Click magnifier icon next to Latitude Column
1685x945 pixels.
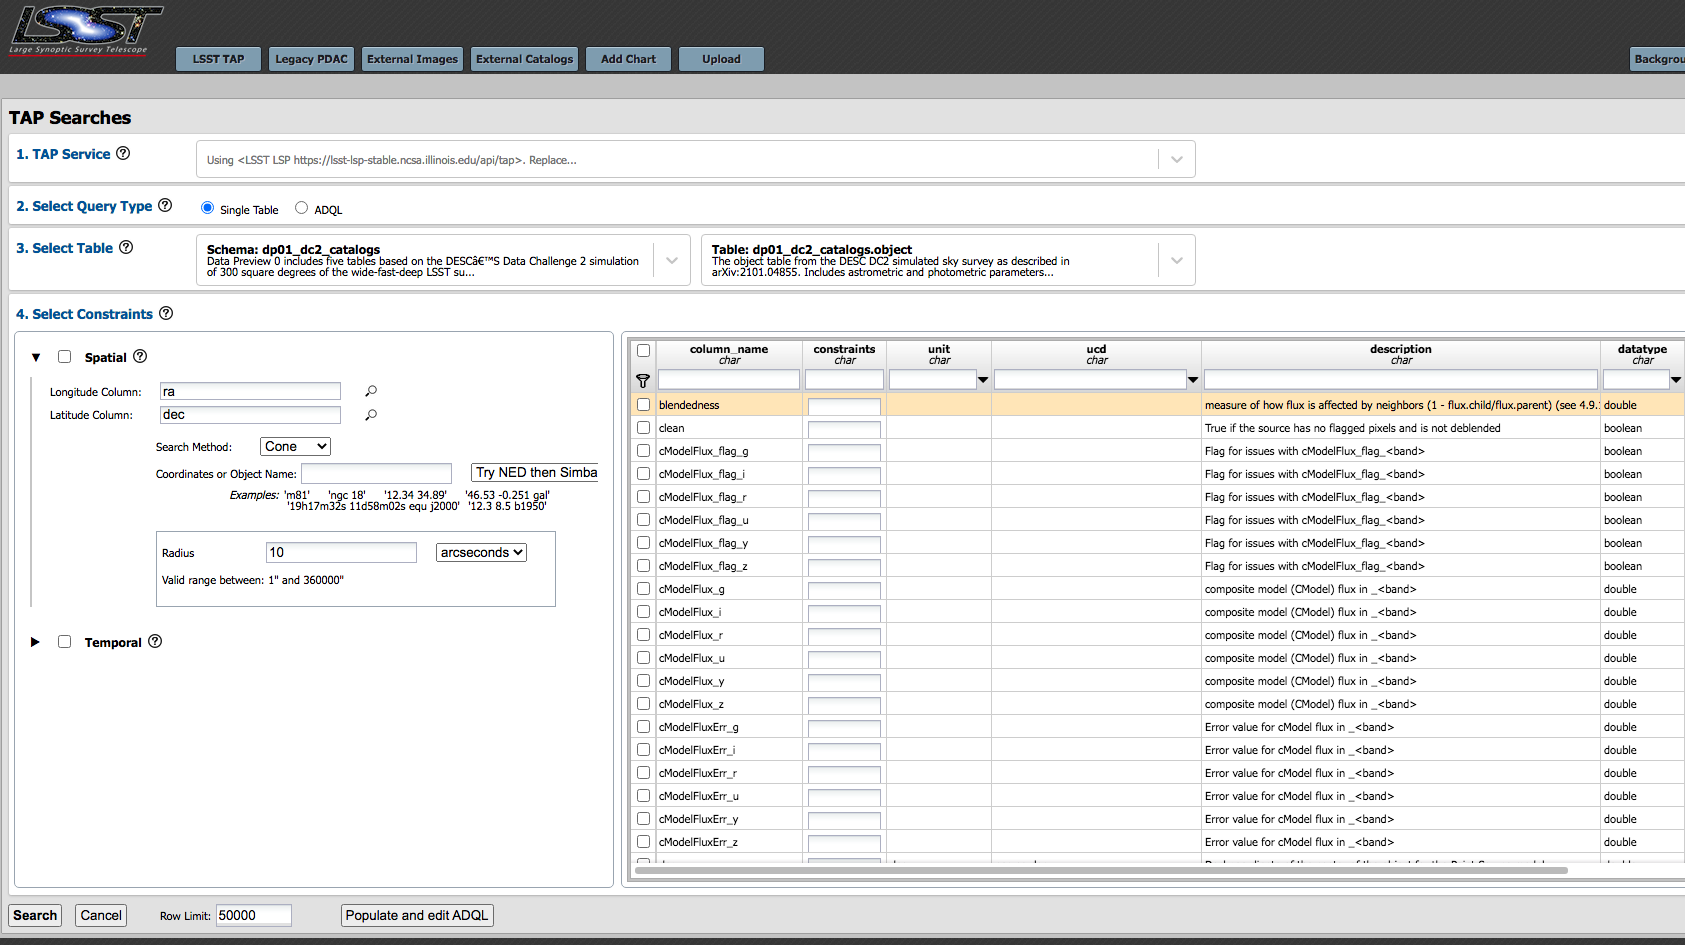click(371, 414)
